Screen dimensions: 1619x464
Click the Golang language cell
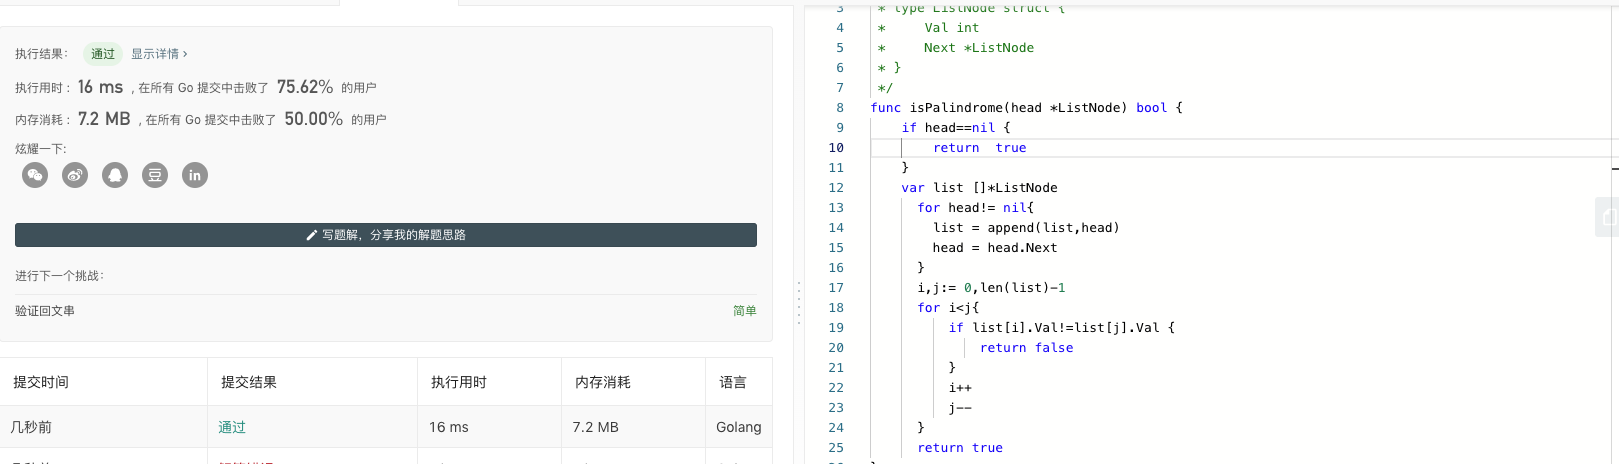click(x=739, y=427)
